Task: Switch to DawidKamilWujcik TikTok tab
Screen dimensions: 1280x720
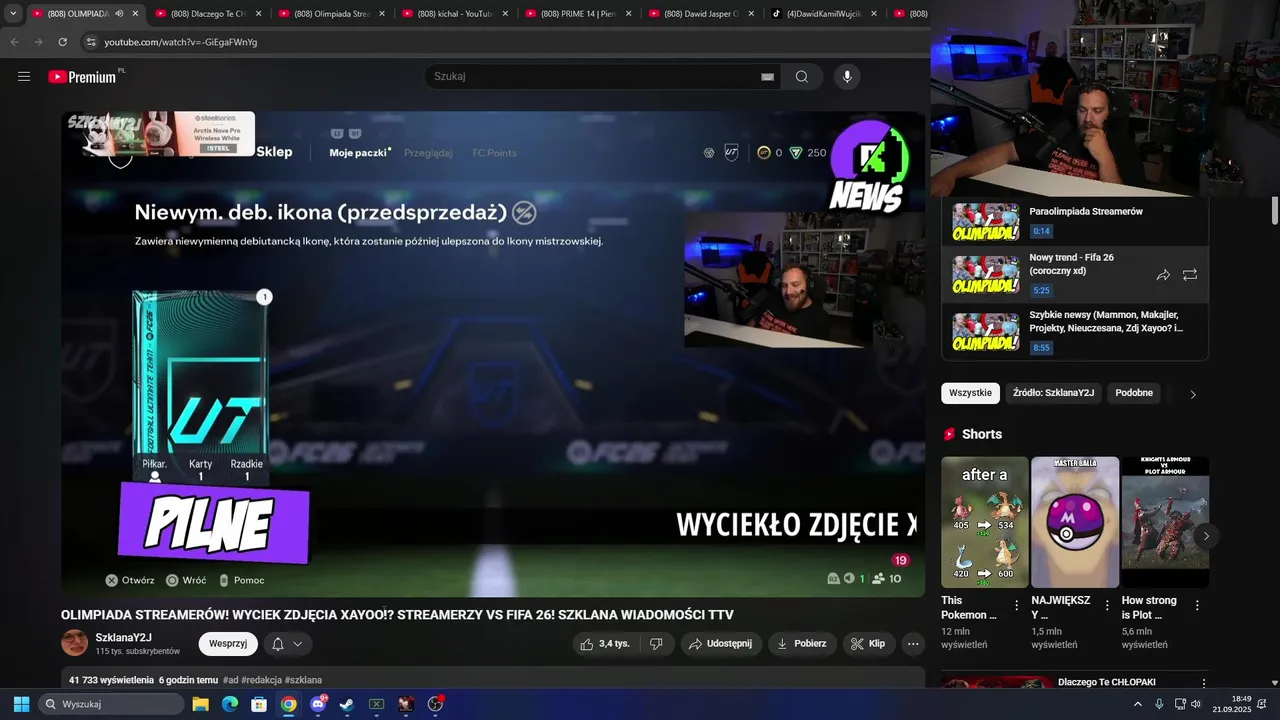Action: click(x=823, y=14)
